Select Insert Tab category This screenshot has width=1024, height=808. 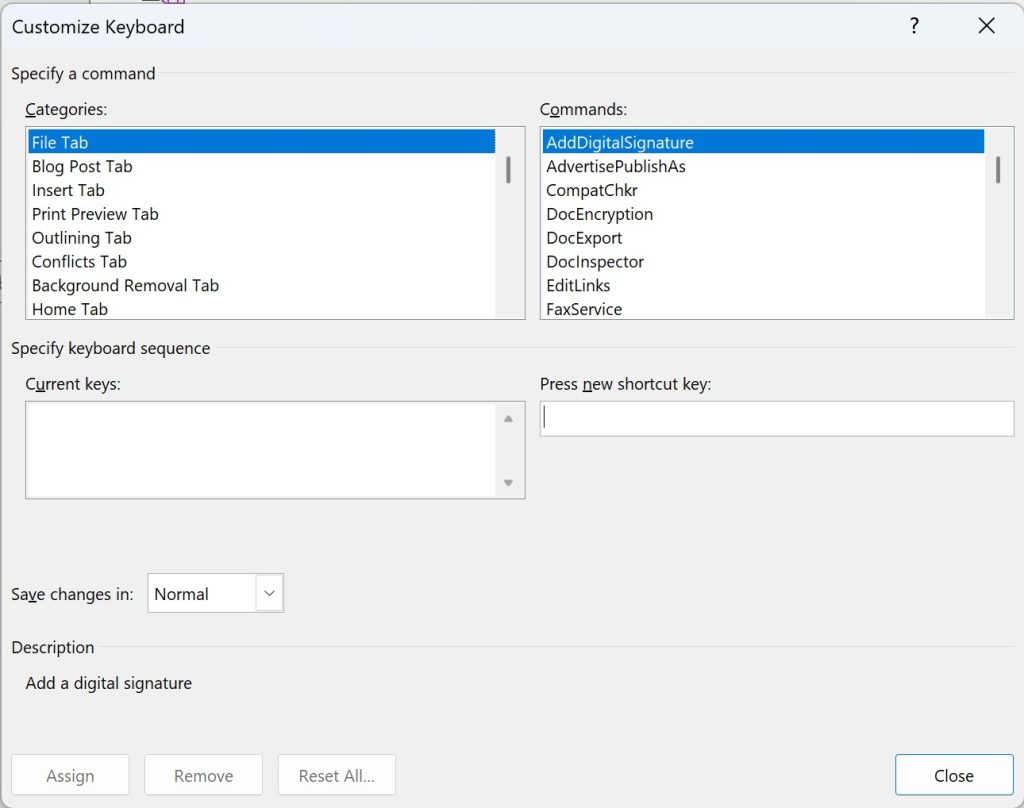click(x=68, y=190)
